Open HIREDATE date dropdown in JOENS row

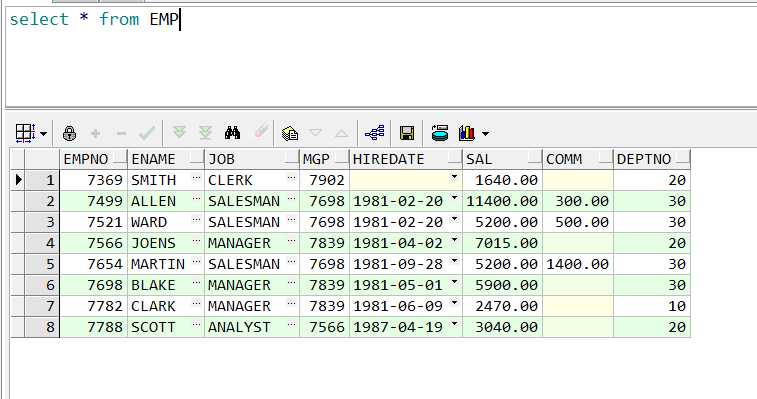pyautogui.click(x=454, y=240)
